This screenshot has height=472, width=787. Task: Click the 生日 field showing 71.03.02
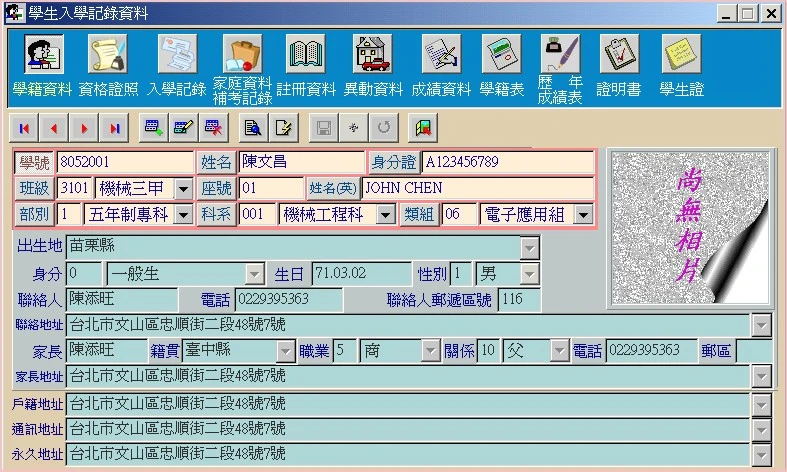[x=361, y=274]
